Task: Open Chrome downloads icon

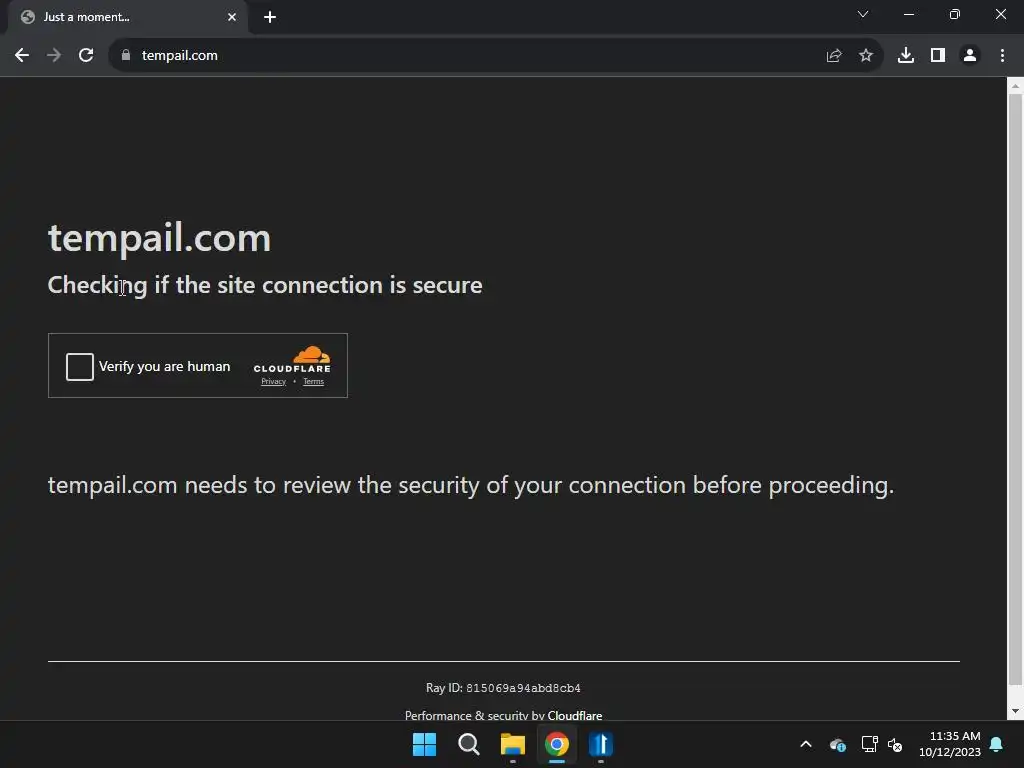Action: point(906,56)
